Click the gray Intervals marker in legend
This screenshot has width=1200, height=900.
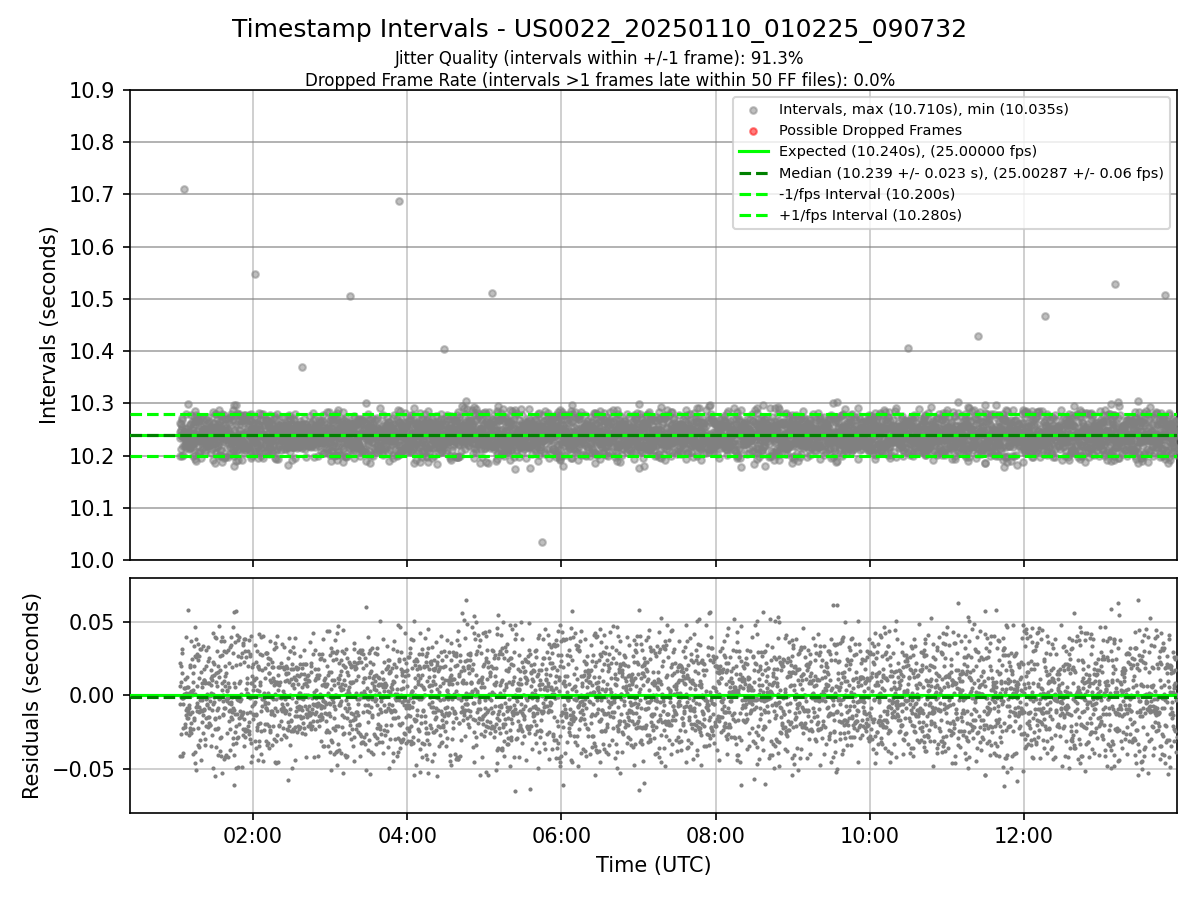coord(753,110)
